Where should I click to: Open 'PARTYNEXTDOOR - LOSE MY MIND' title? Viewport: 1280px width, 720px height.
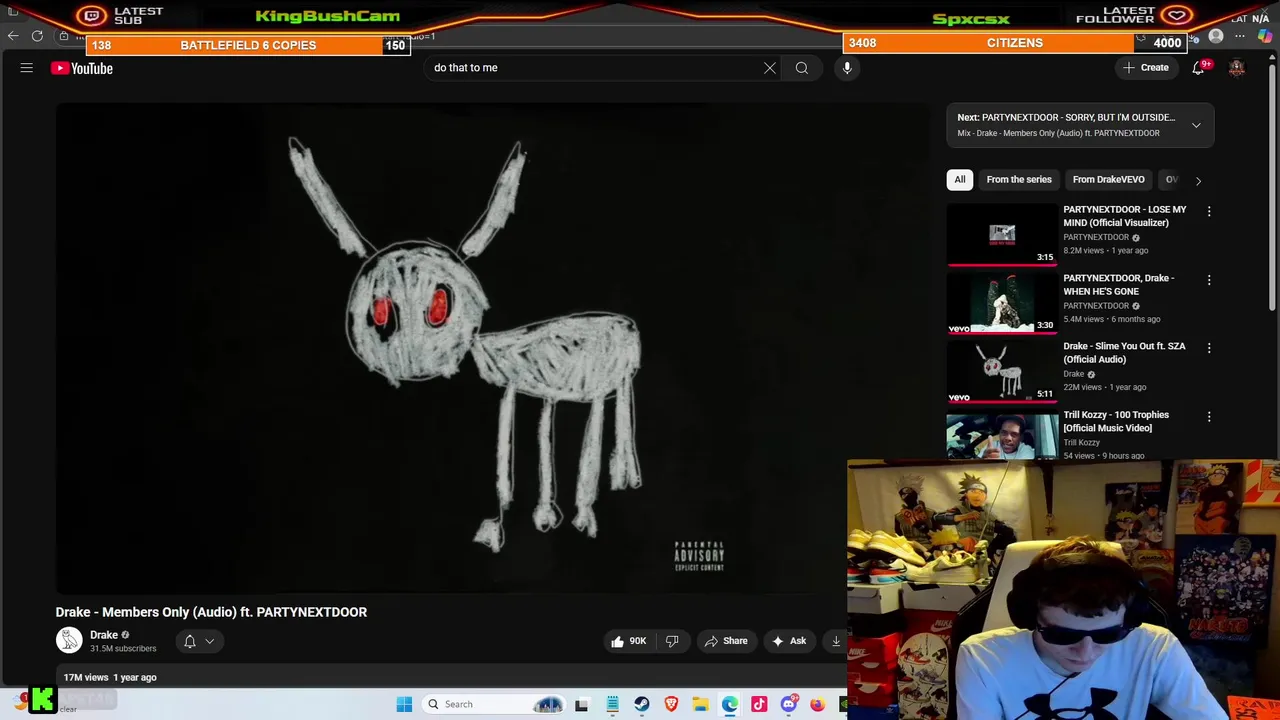click(x=1124, y=216)
